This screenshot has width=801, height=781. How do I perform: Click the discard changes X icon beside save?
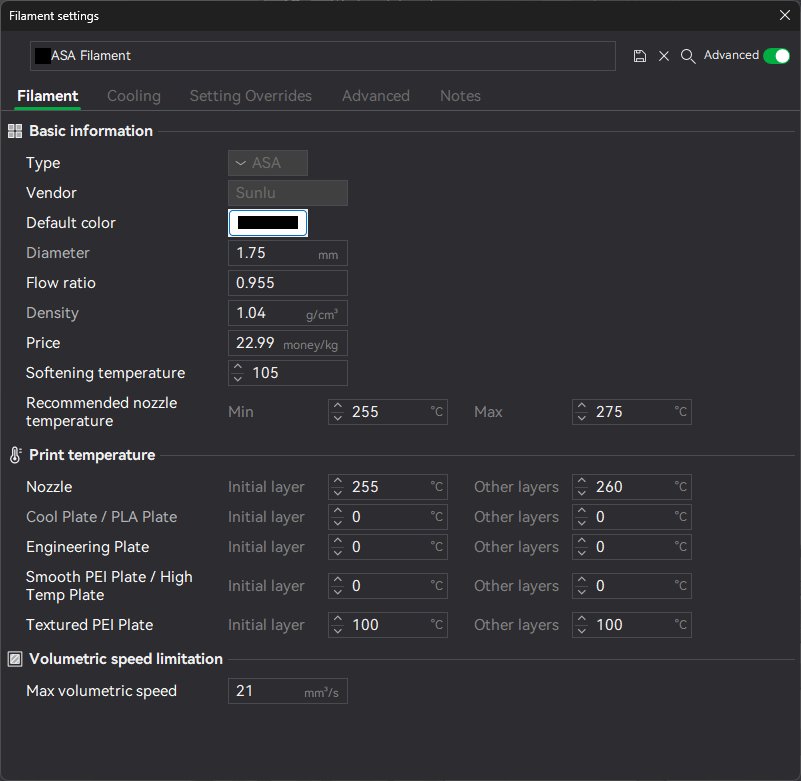tap(664, 56)
